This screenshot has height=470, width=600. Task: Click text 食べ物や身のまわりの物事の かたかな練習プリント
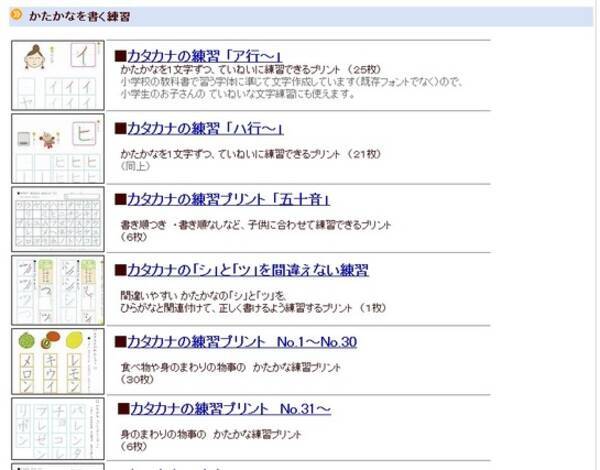[230, 367]
